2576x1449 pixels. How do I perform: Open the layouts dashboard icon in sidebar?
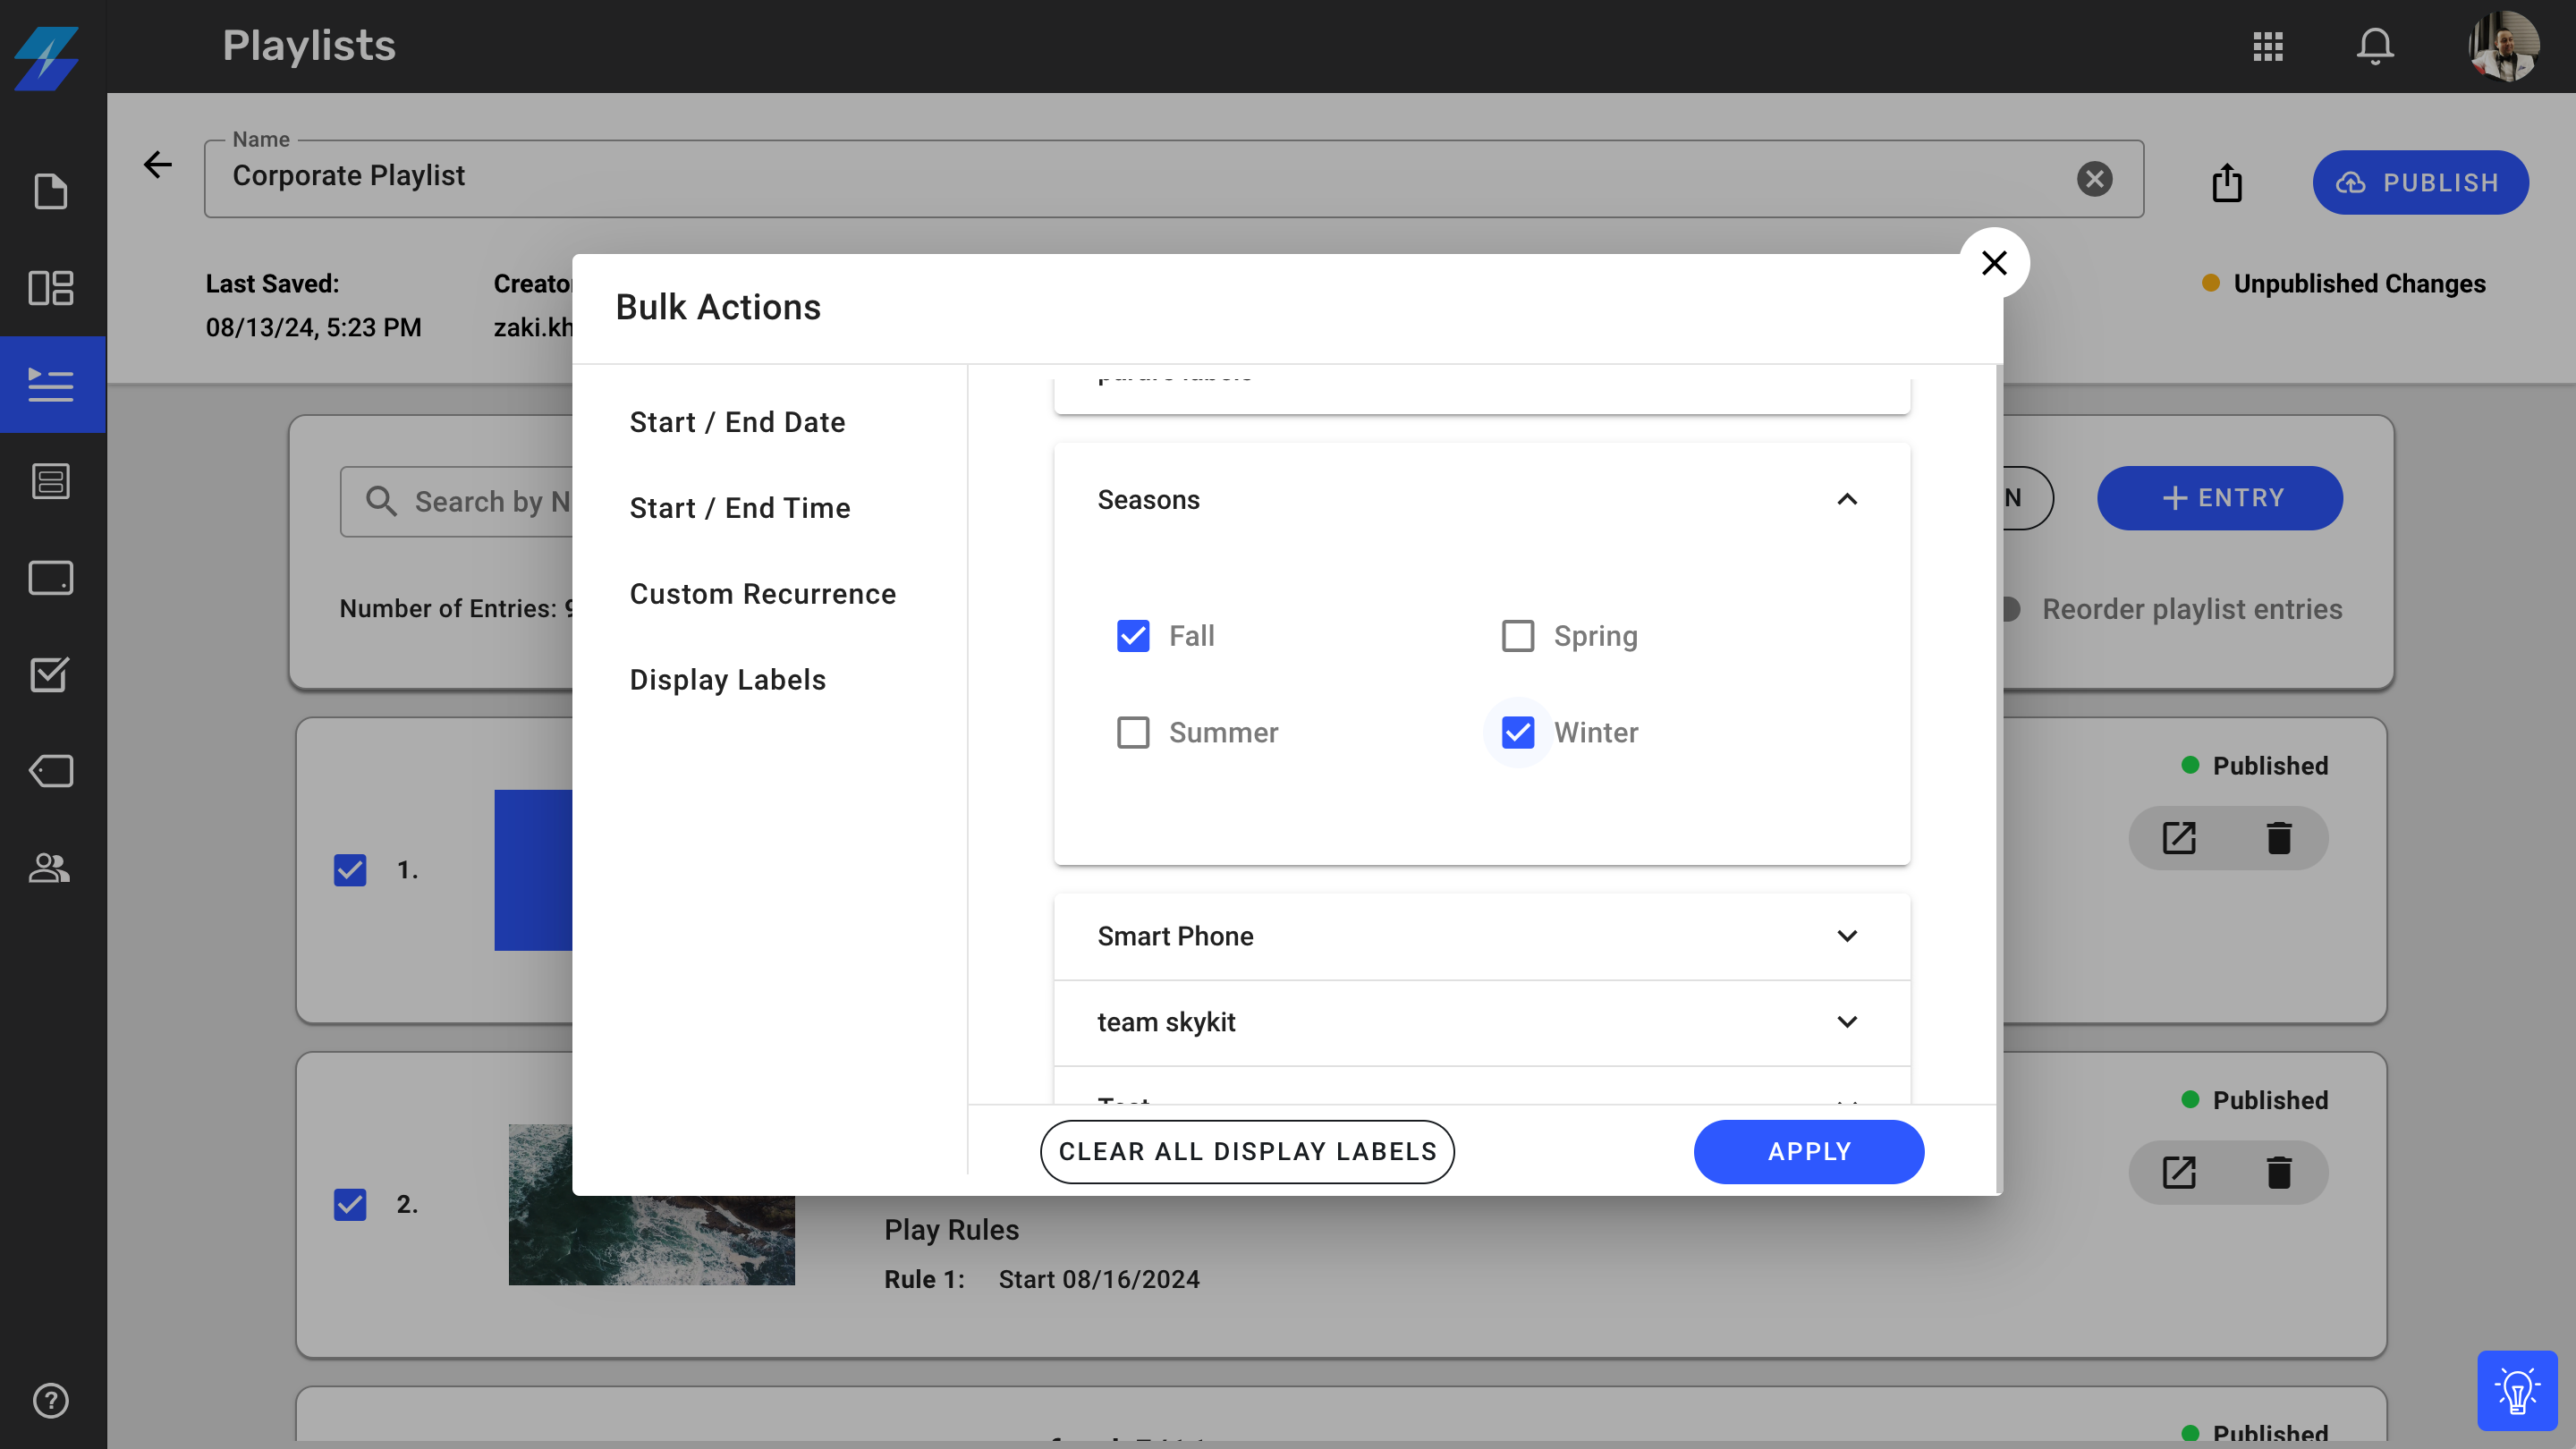[50, 288]
